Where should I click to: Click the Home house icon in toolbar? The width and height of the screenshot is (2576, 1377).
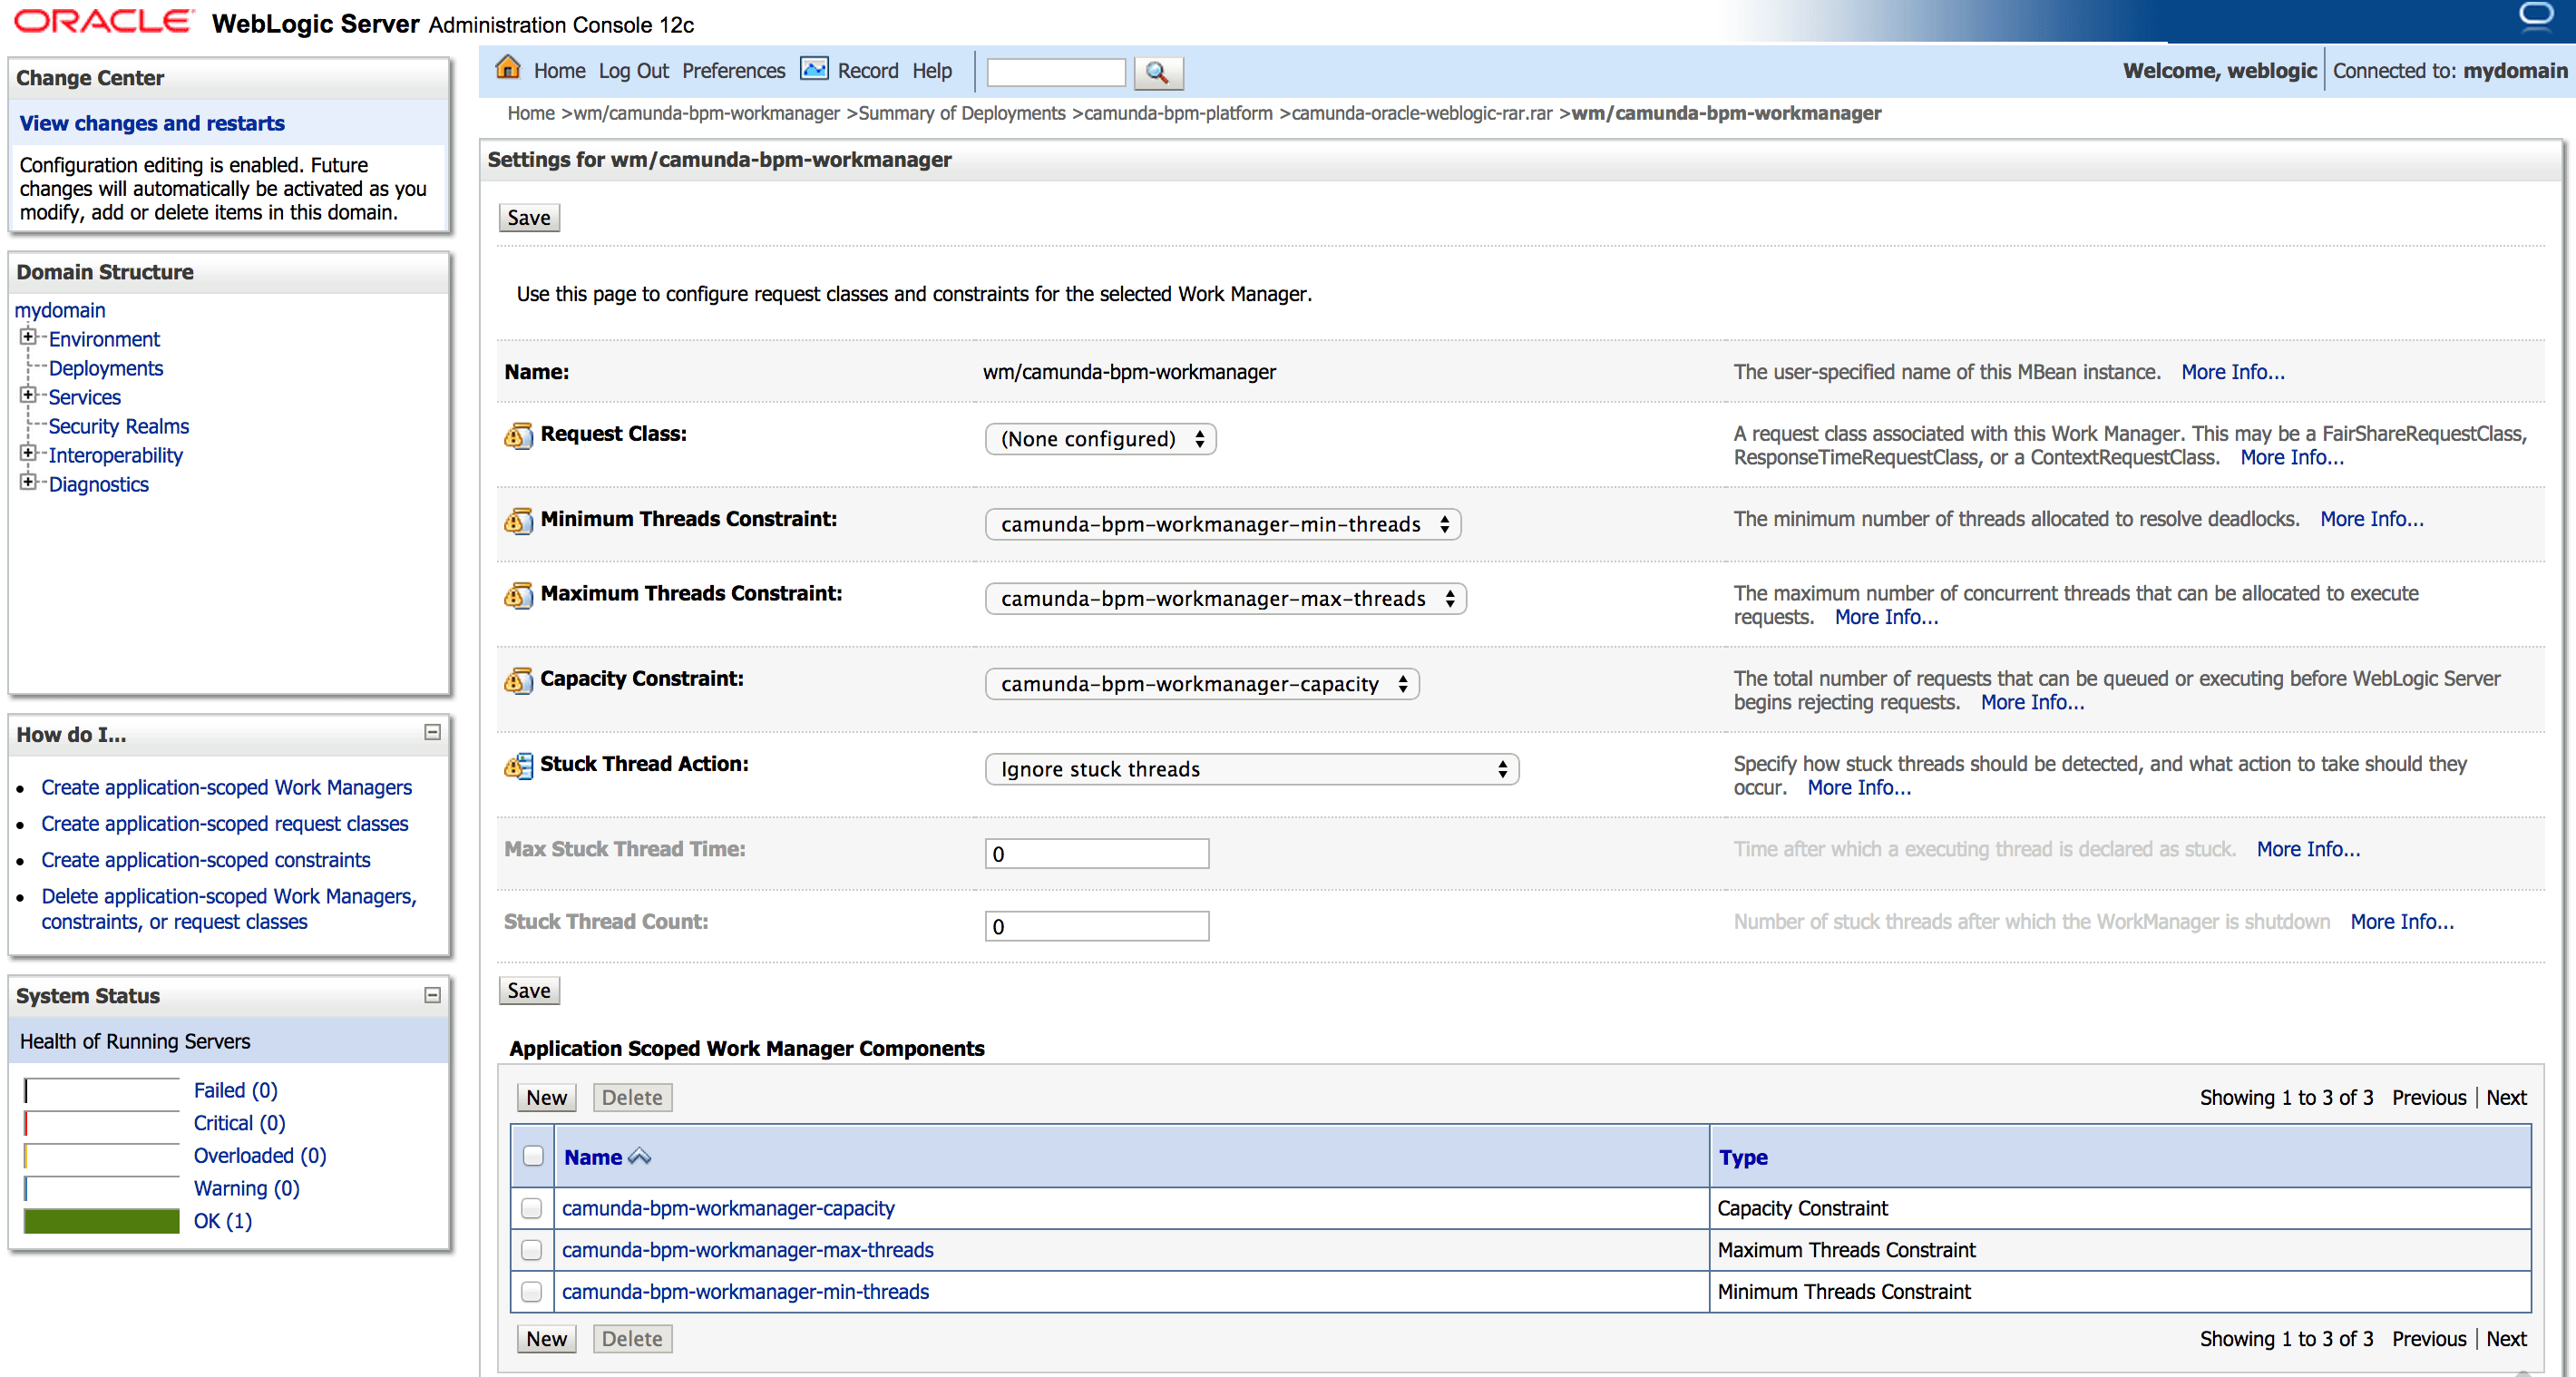coord(508,68)
